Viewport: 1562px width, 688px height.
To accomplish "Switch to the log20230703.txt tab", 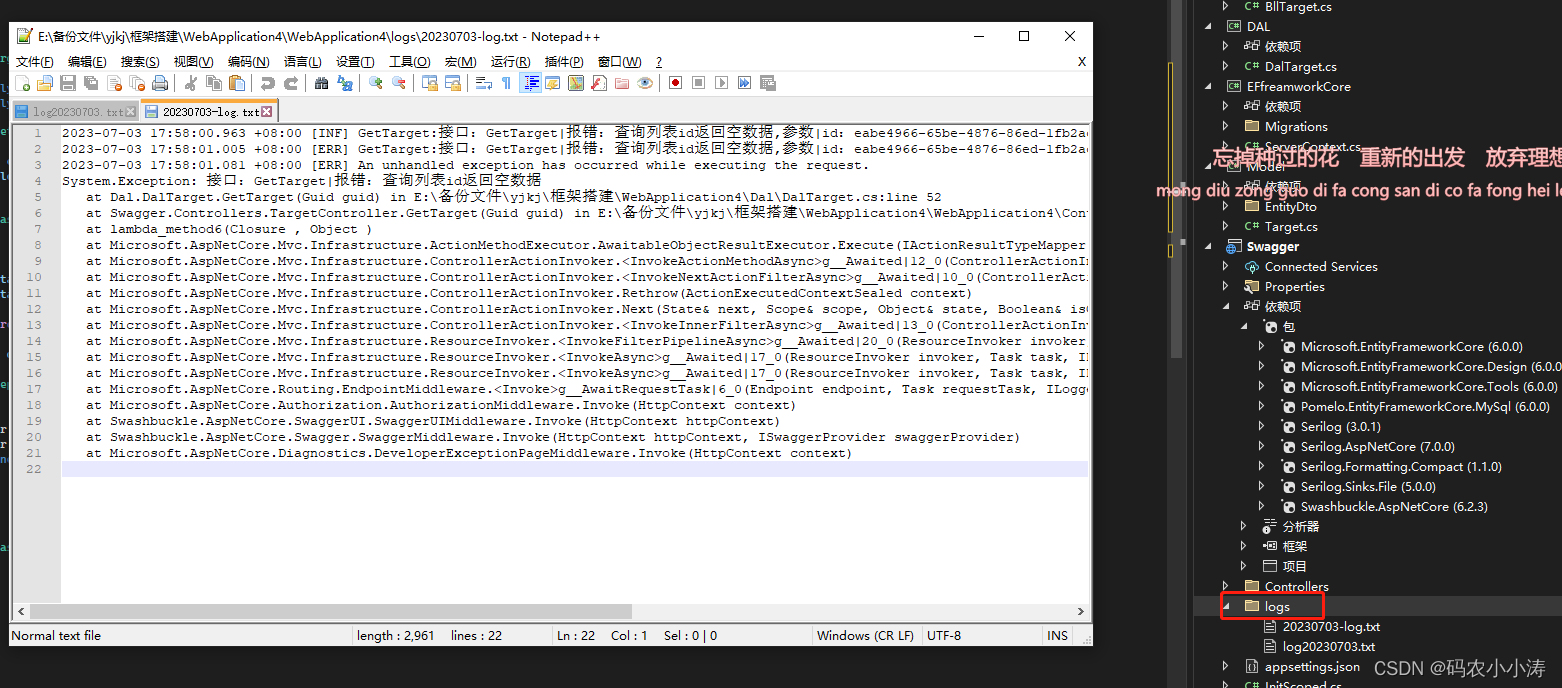I will tap(75, 111).
